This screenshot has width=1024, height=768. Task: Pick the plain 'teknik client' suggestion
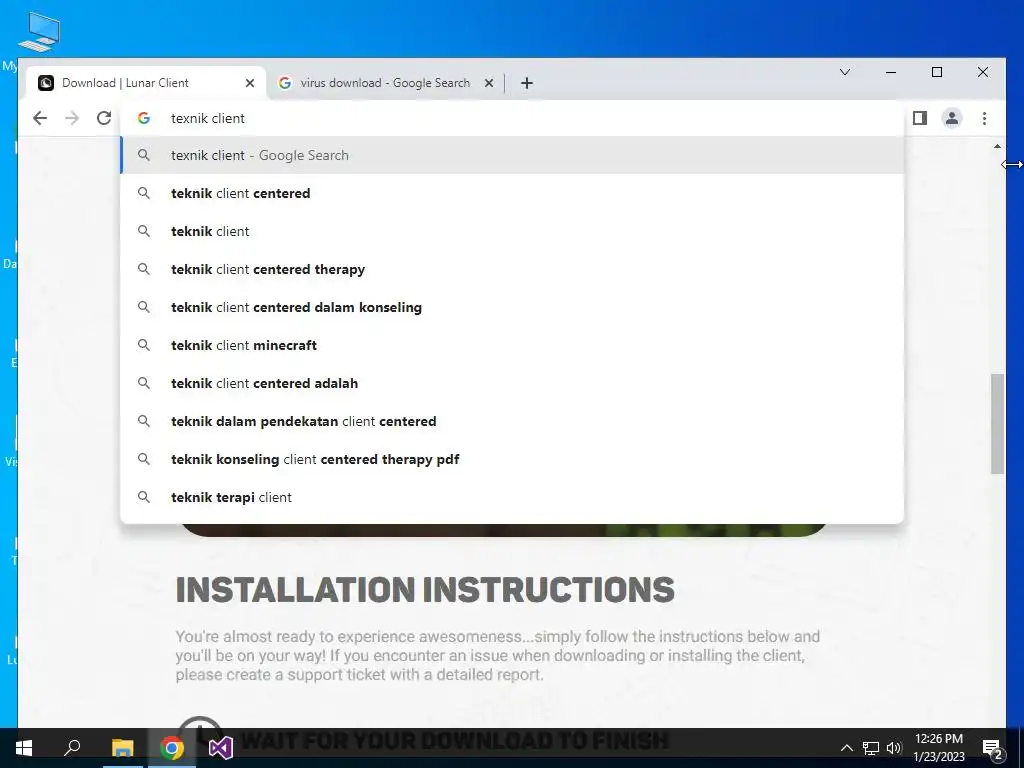pos(512,231)
